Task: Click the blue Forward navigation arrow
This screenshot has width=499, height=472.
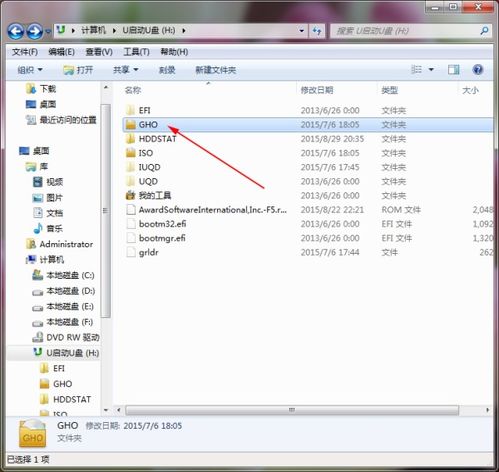Action: pos(35,31)
